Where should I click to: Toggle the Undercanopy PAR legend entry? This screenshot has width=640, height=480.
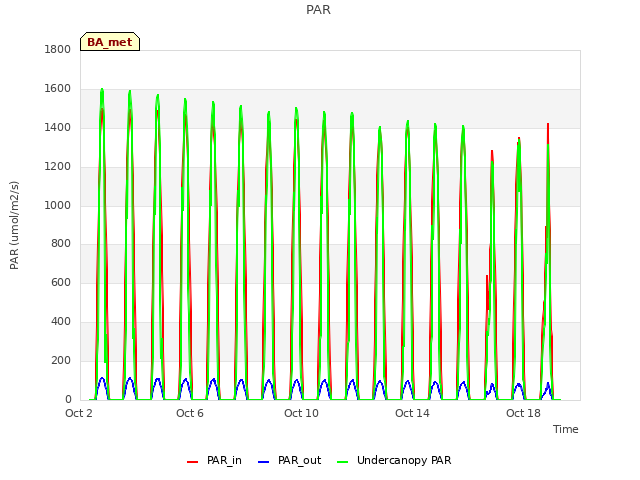tap(394, 460)
